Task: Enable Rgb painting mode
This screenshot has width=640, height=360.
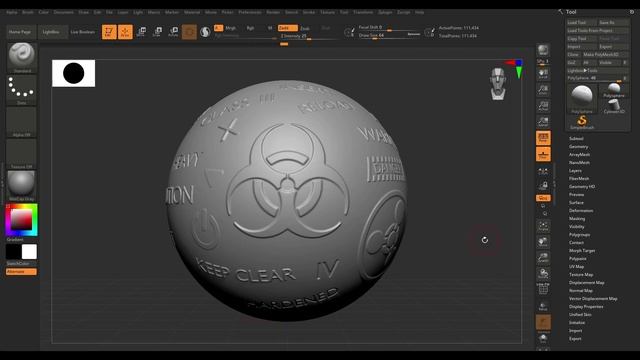Action: click(x=250, y=28)
